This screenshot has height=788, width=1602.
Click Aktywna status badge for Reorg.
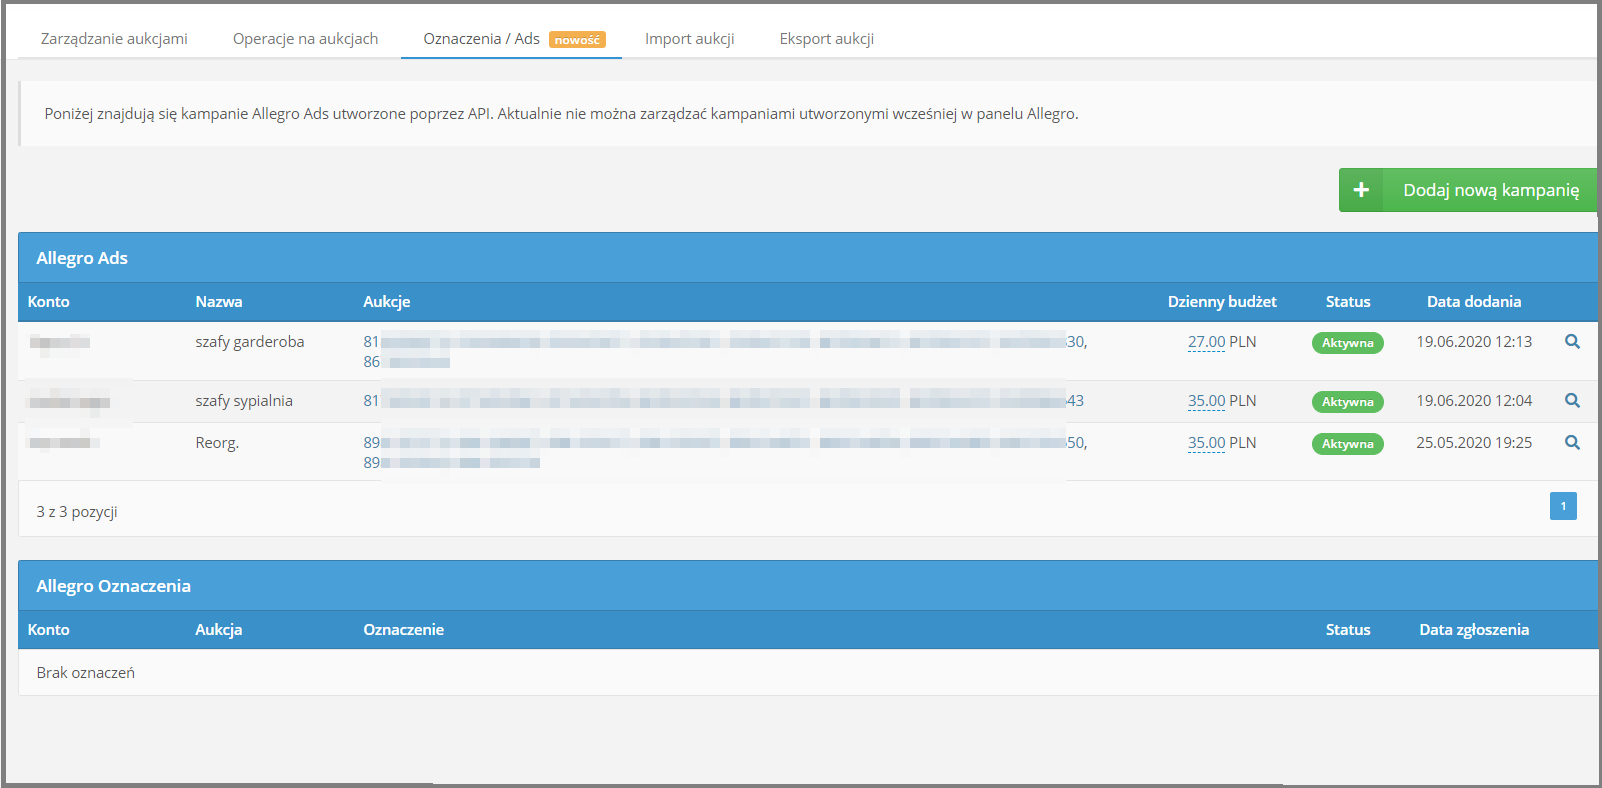click(x=1348, y=444)
